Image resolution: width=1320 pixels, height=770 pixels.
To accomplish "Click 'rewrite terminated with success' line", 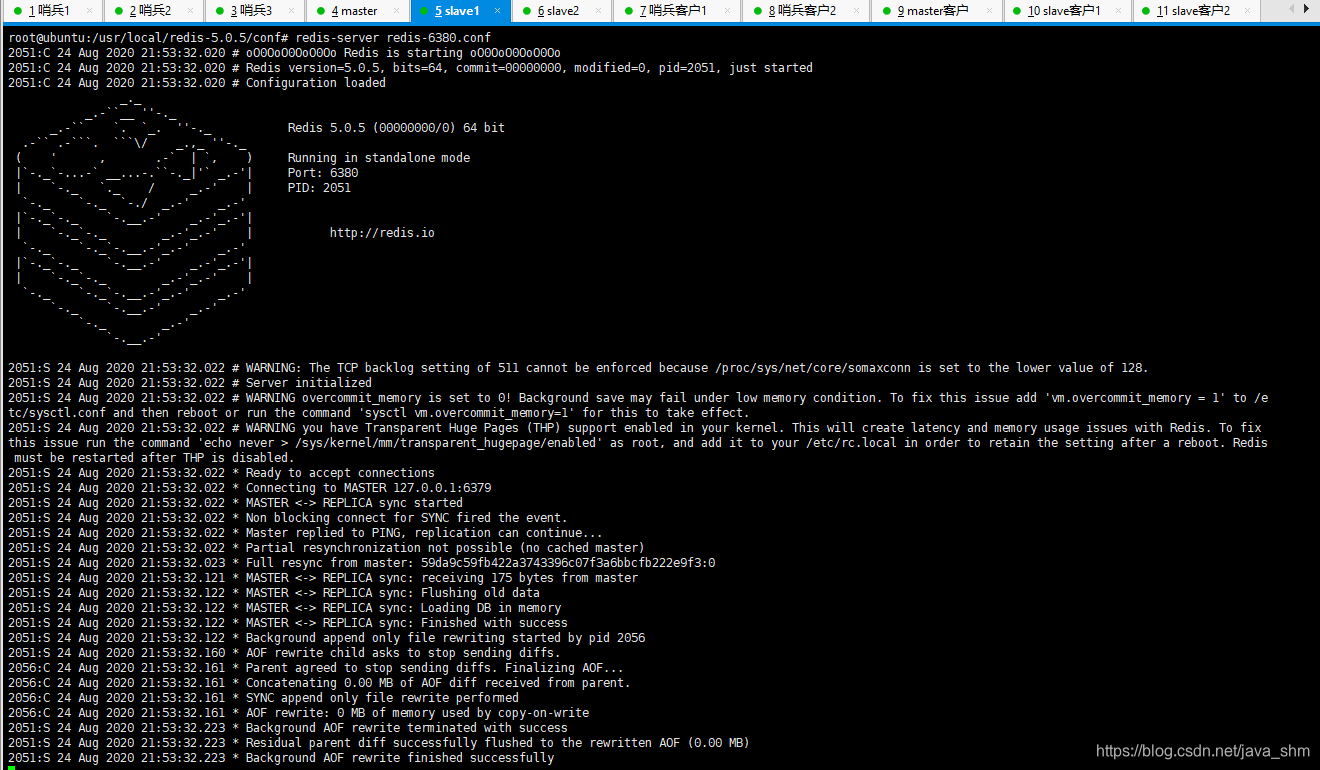I will [288, 728].
